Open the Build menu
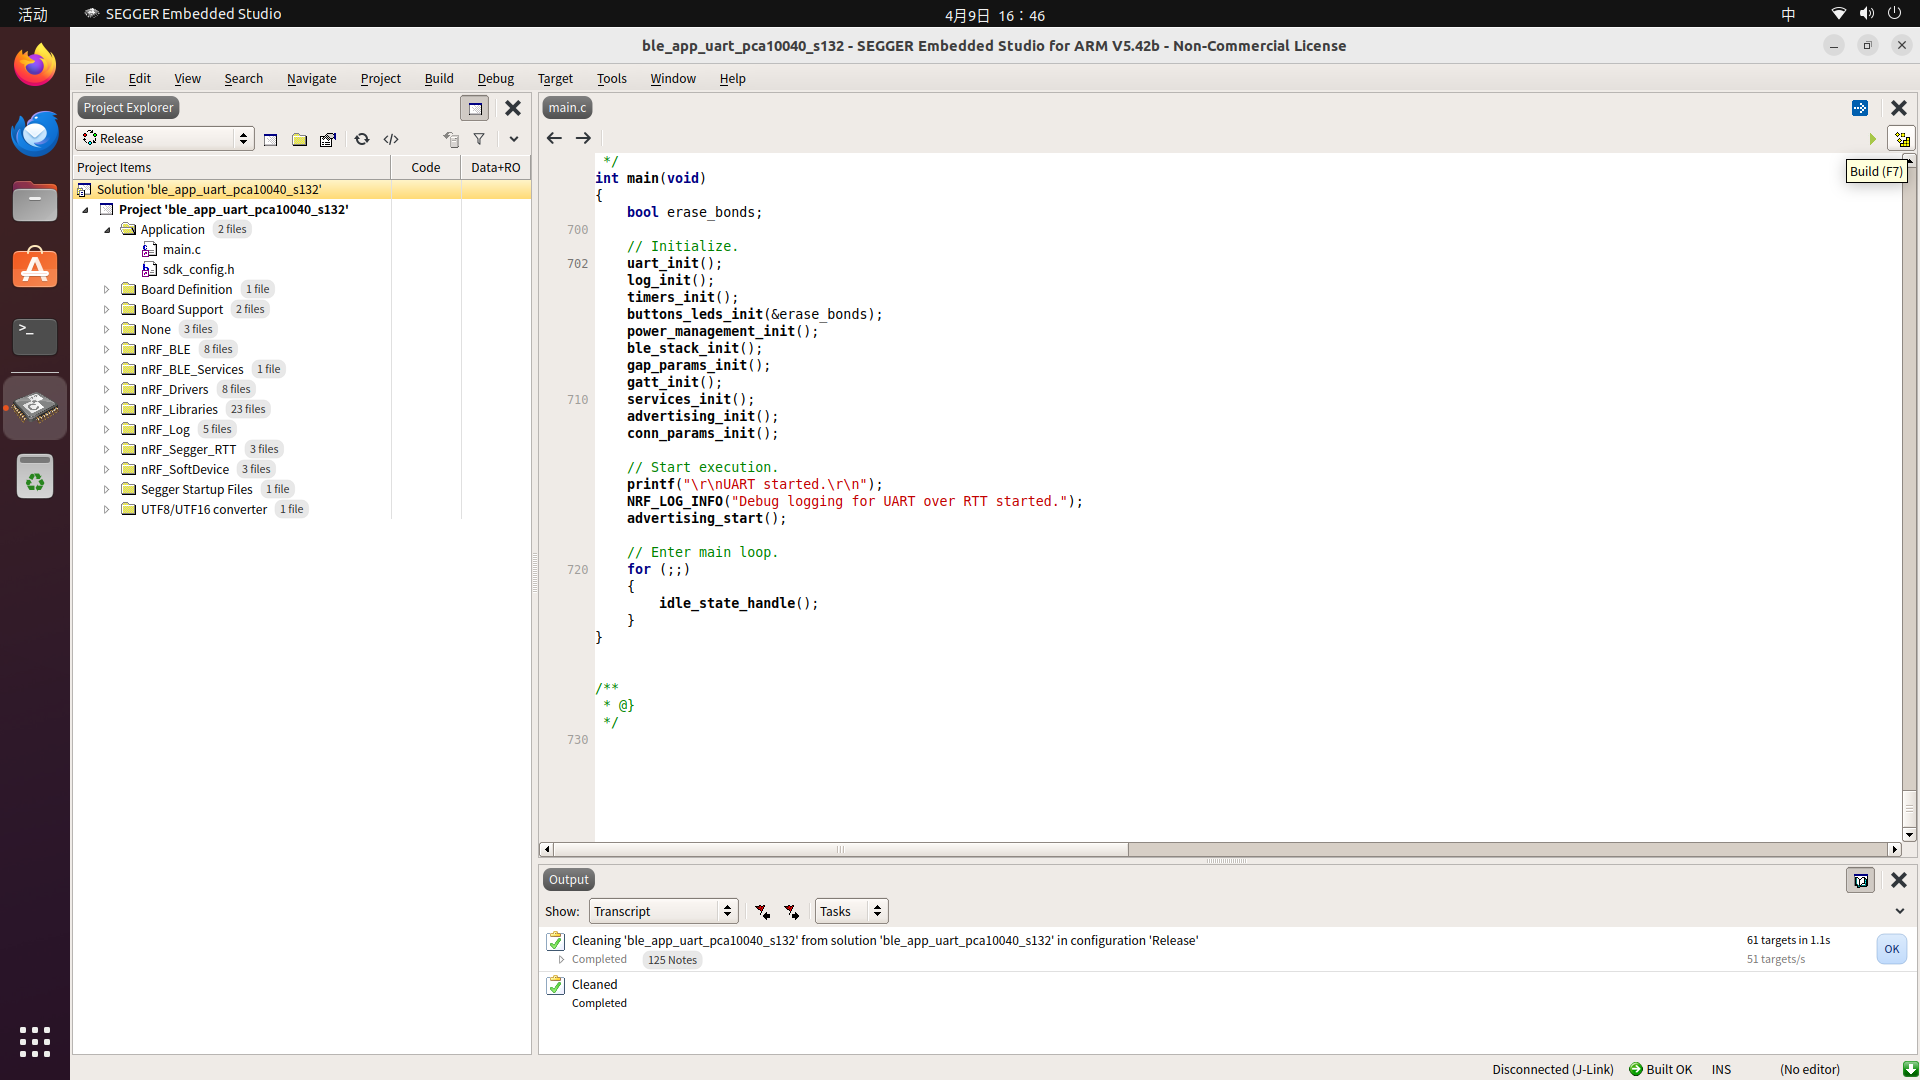The image size is (1920, 1080). coord(438,78)
